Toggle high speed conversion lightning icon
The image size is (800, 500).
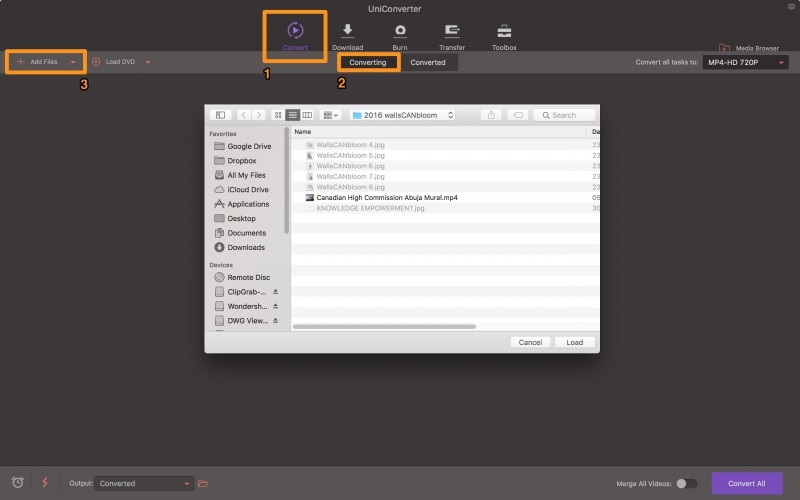point(45,482)
